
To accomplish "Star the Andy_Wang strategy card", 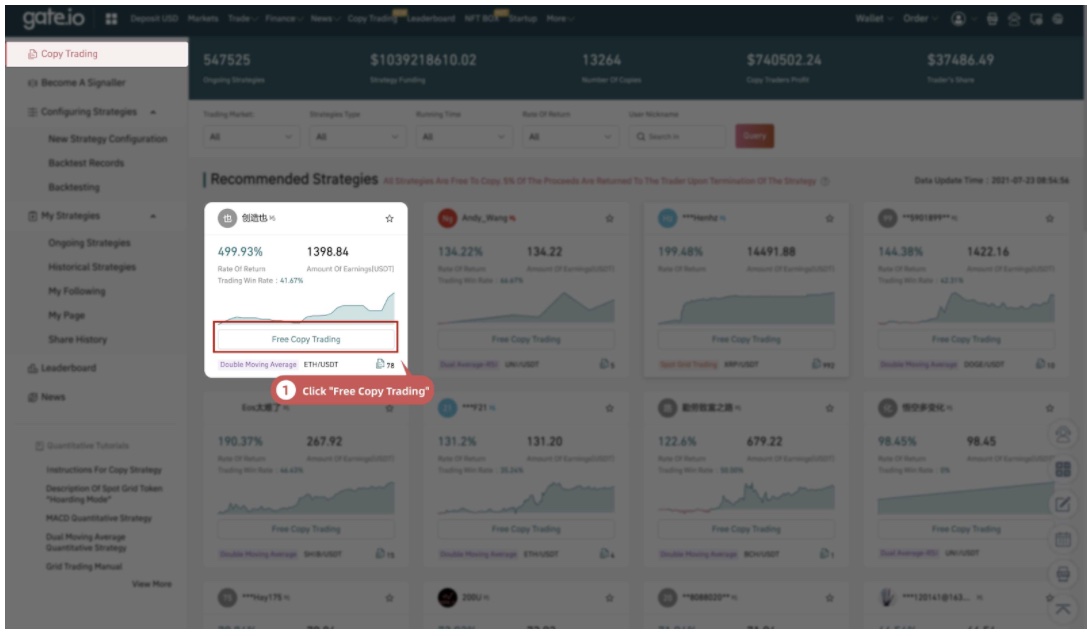I will pos(609,218).
